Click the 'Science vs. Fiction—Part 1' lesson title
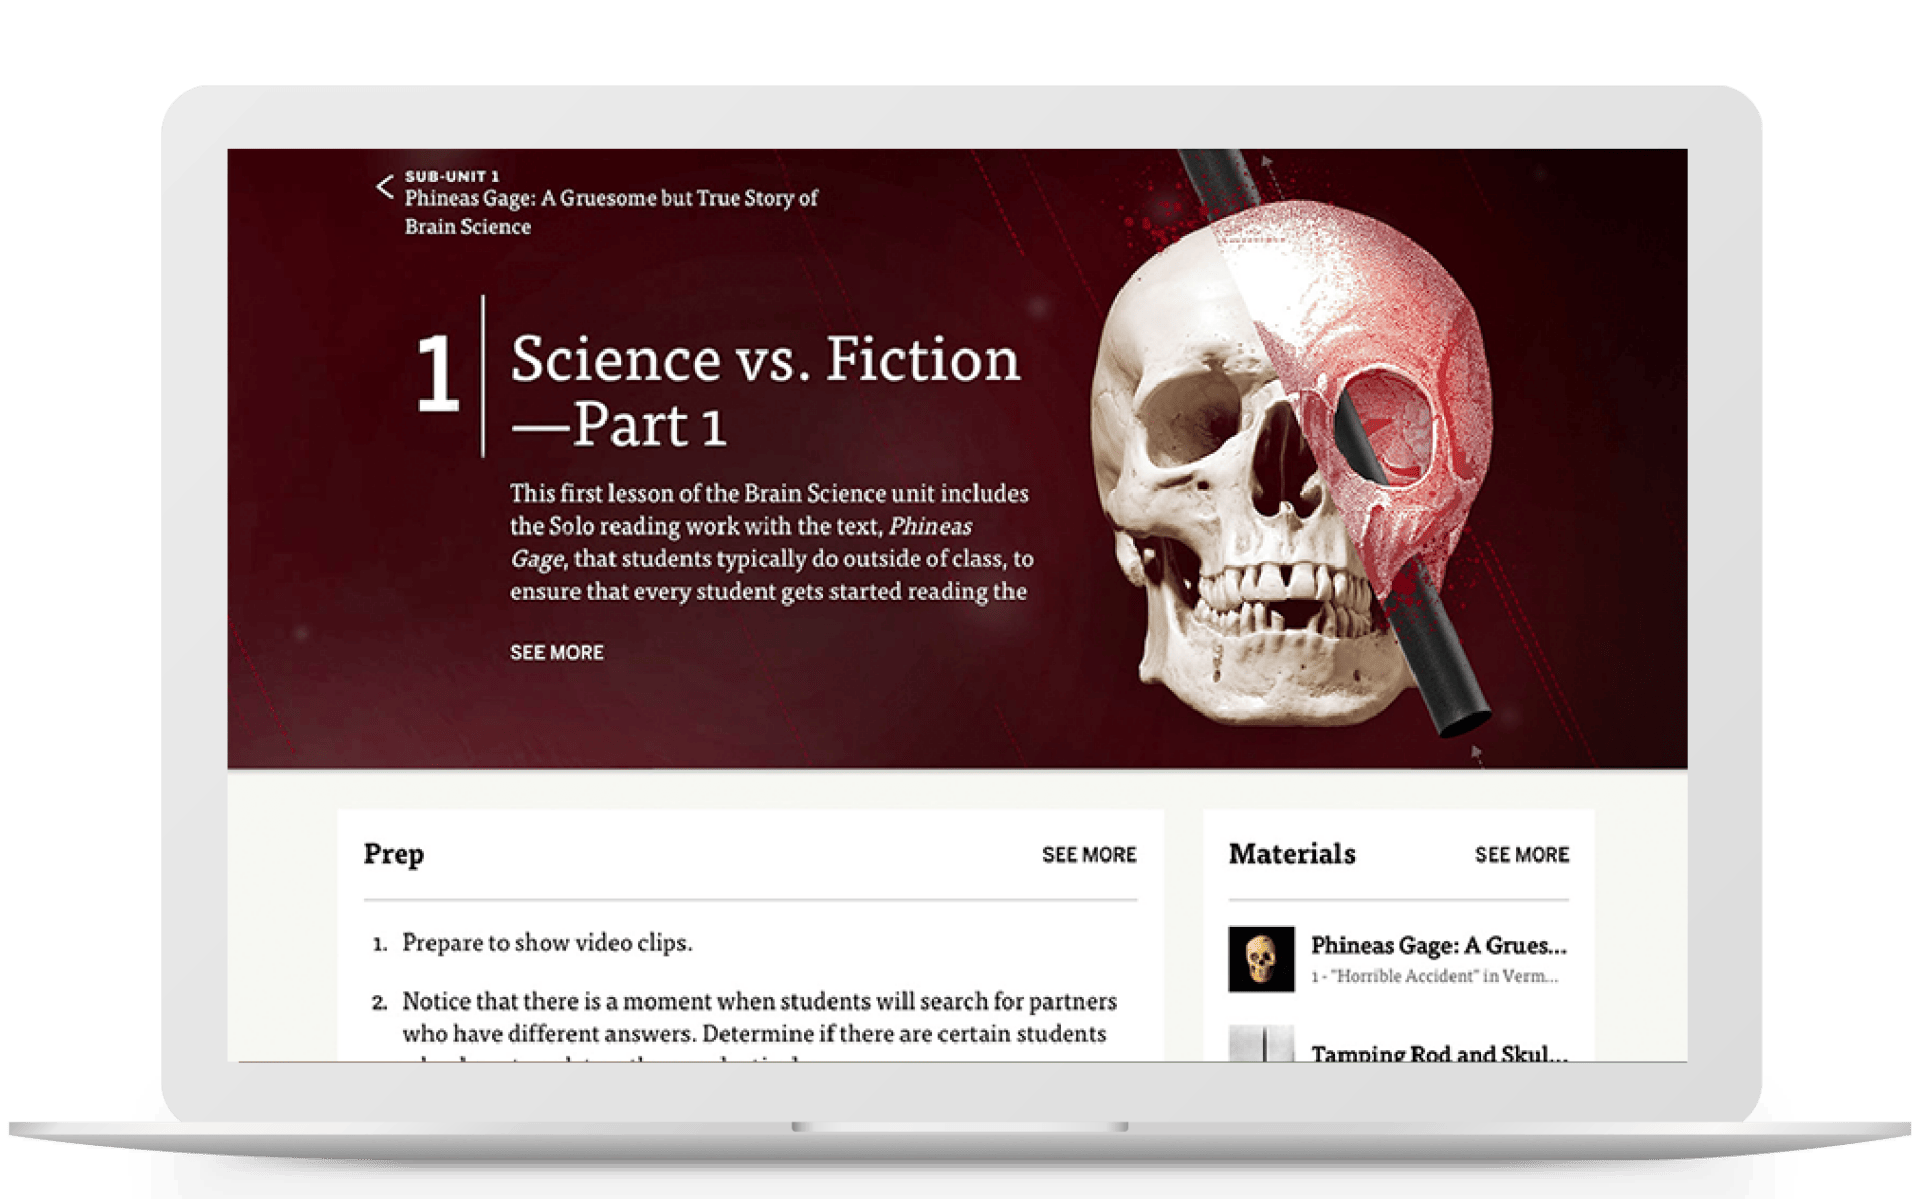Image resolution: width=1920 pixels, height=1199 pixels. [x=765, y=391]
